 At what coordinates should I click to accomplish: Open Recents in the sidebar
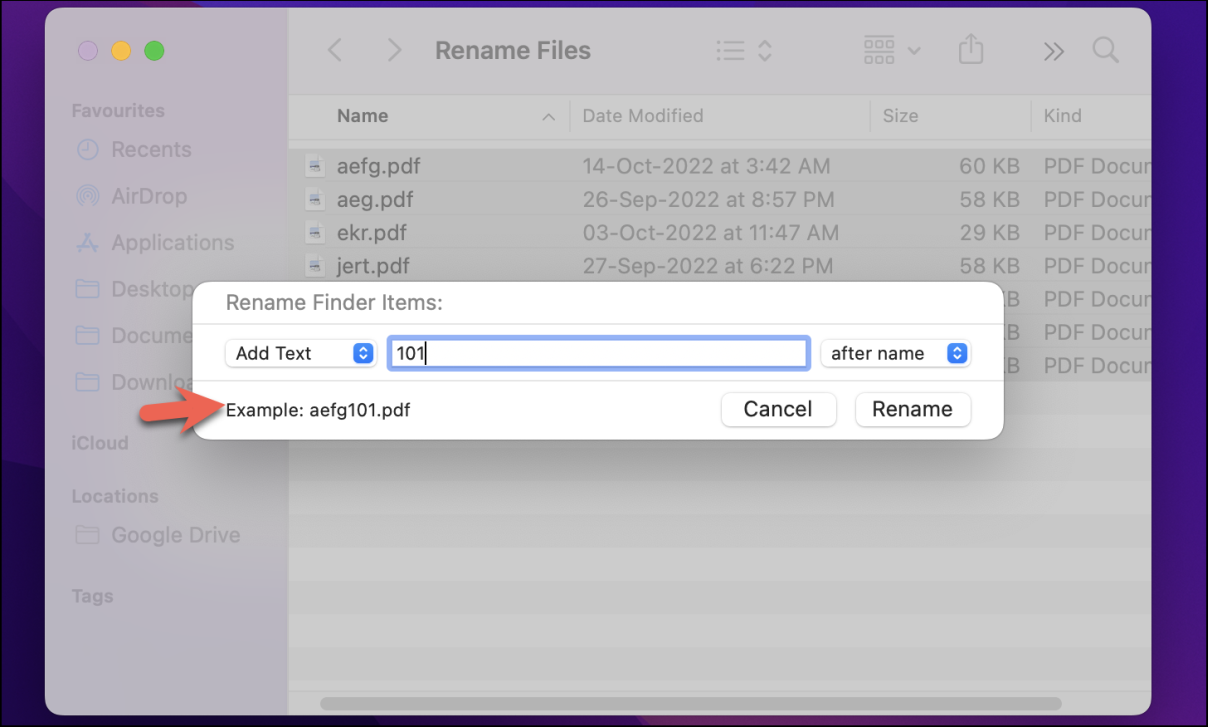click(x=151, y=150)
